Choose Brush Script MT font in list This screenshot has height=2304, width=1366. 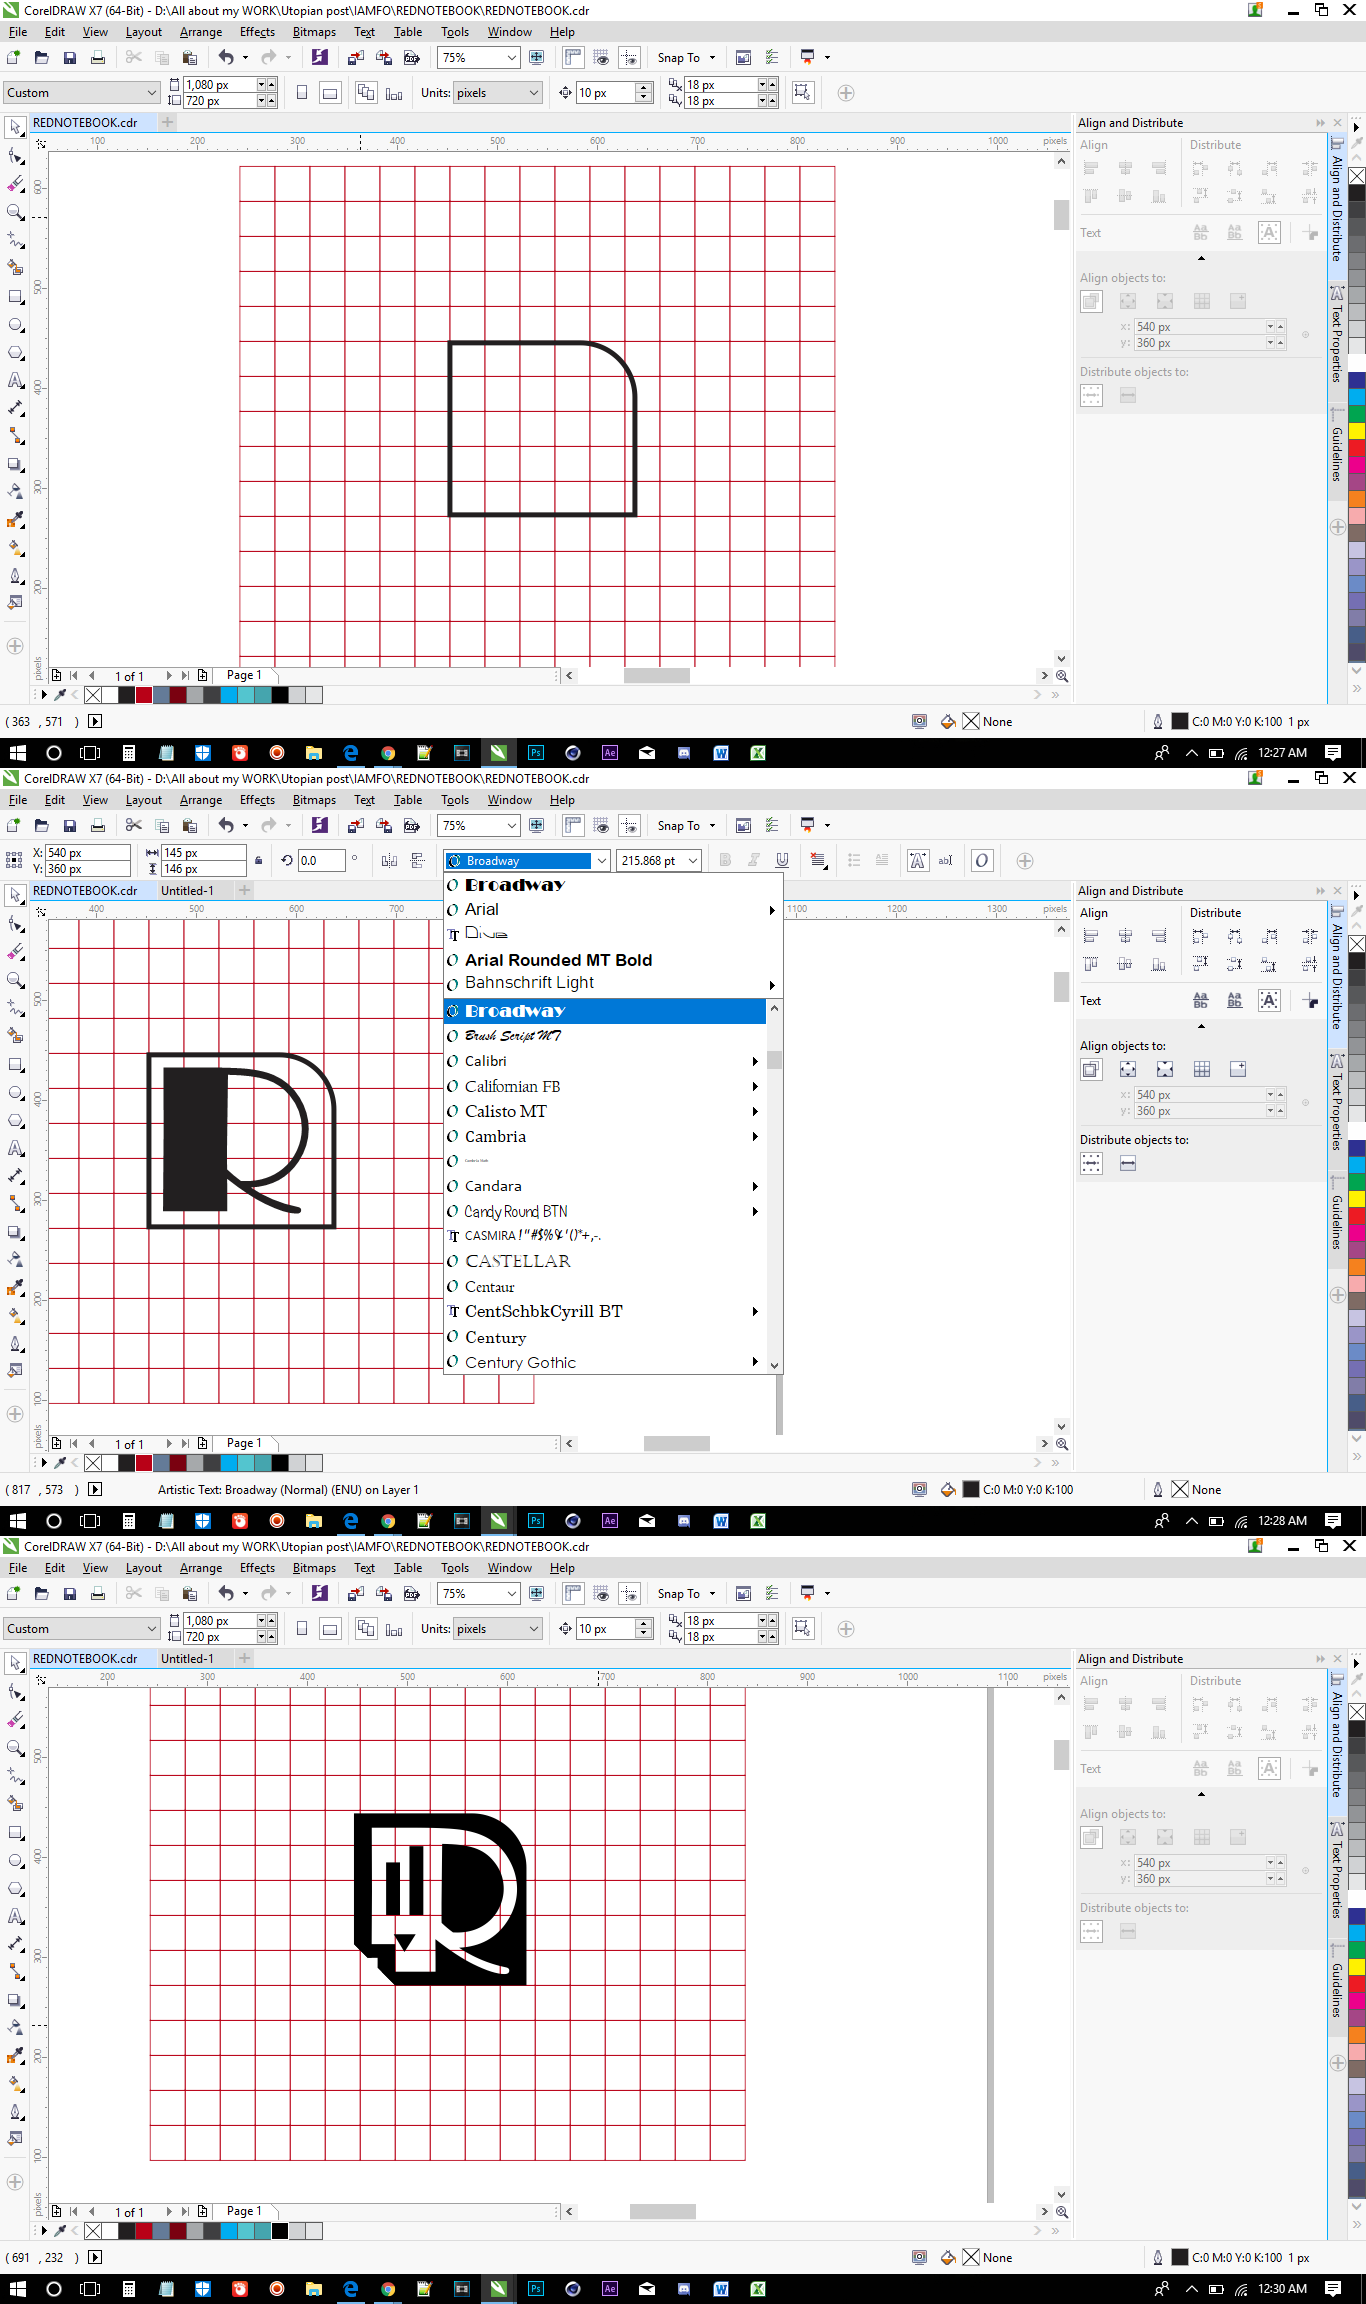pos(512,1036)
